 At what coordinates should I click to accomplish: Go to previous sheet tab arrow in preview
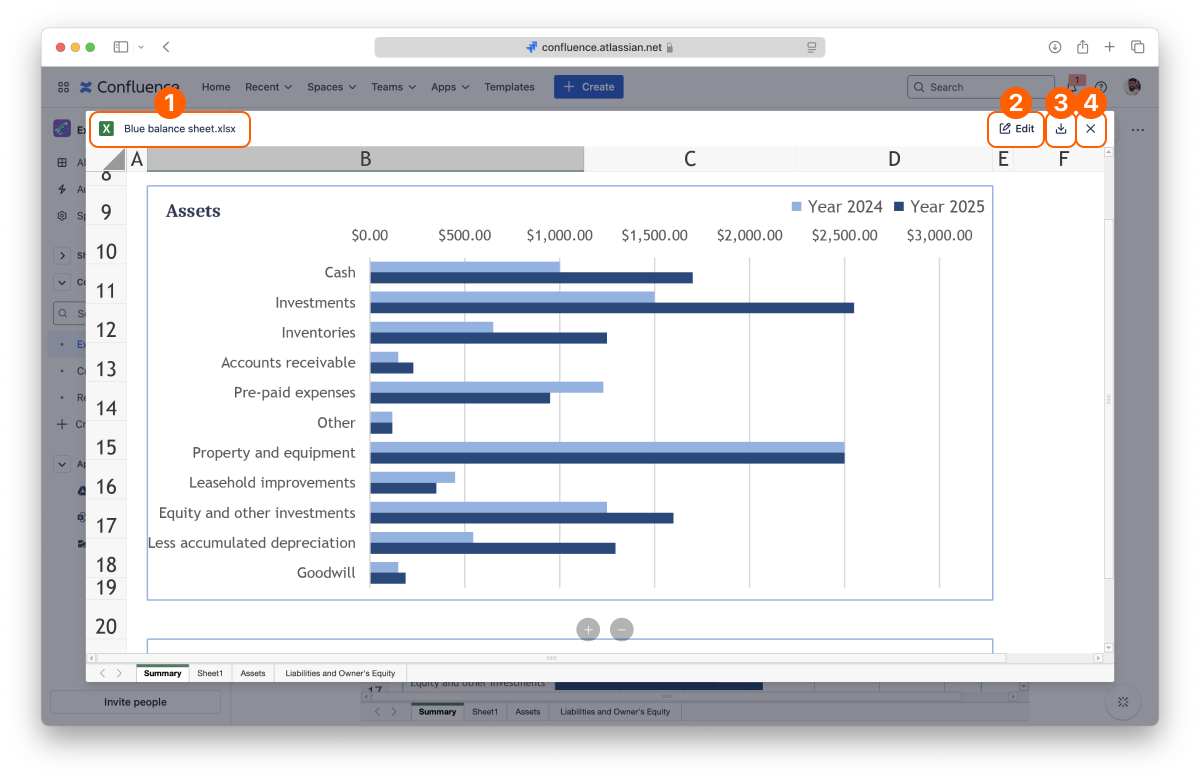(101, 673)
